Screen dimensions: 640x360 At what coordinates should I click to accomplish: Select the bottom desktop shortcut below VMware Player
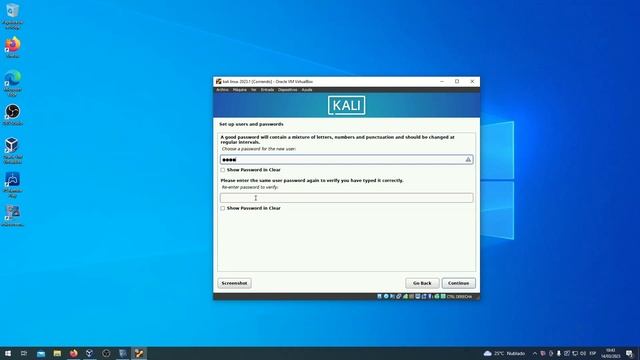[12, 216]
